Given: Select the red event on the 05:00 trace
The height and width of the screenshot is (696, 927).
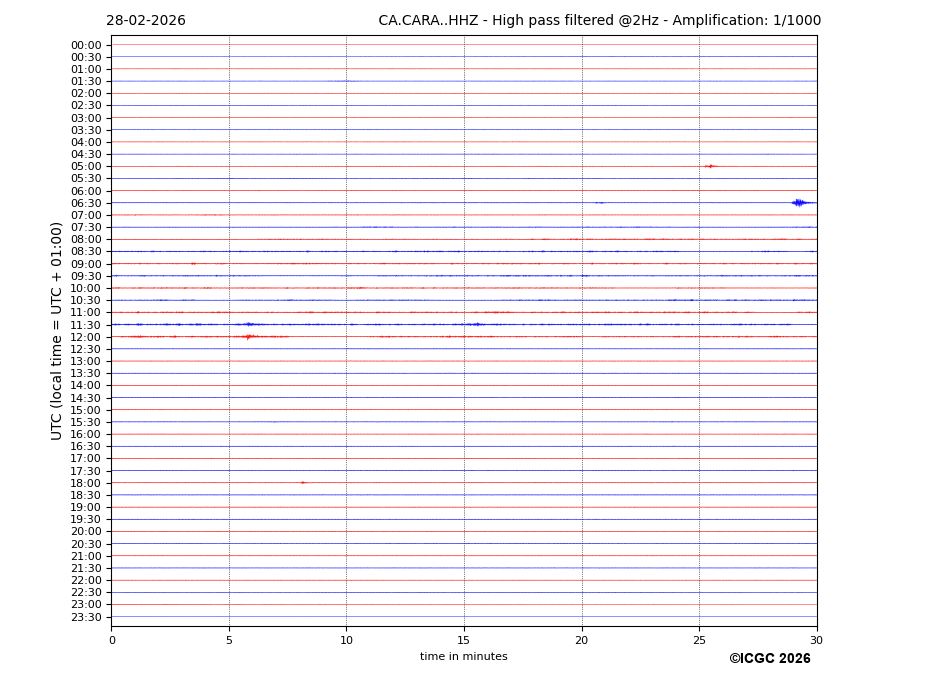Looking at the screenshot, I should tap(710, 166).
